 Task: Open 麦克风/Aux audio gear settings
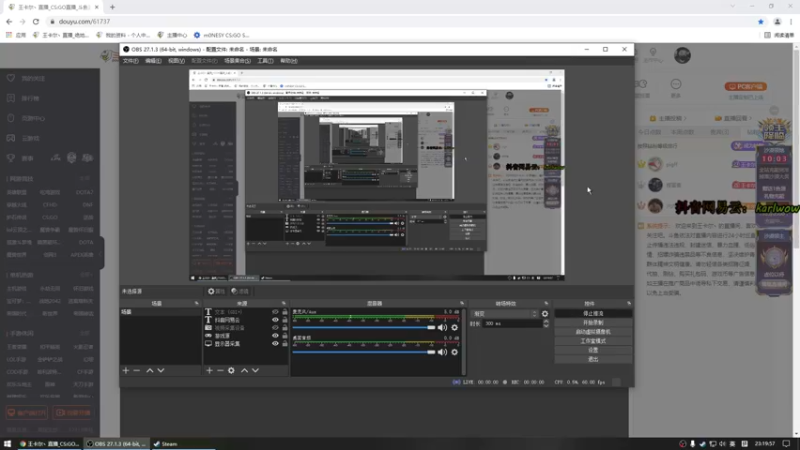point(454,328)
